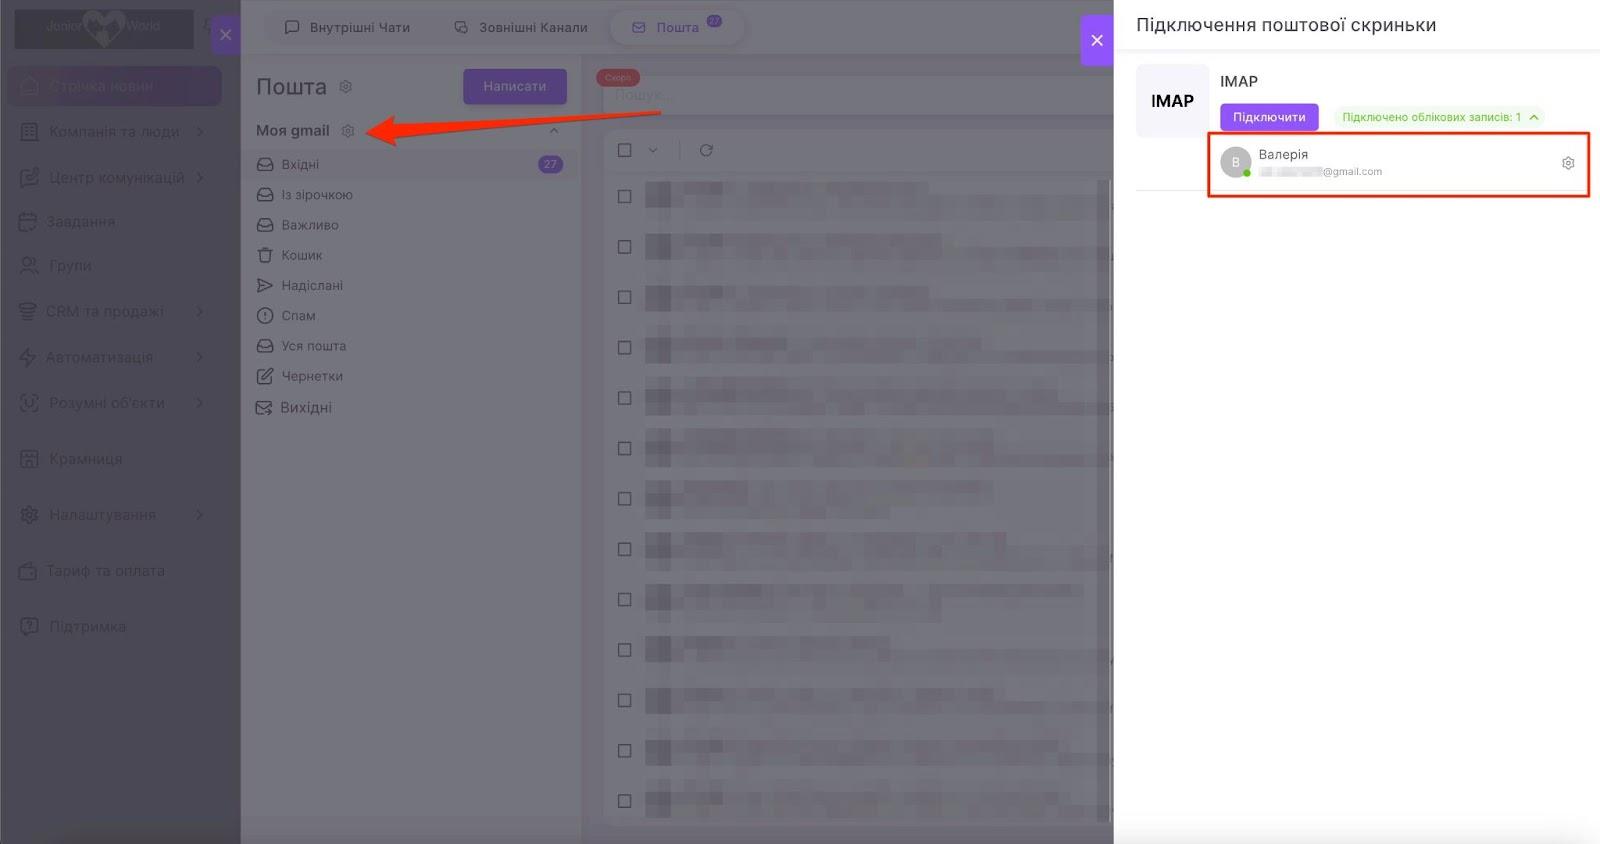The width and height of the screenshot is (1600, 844).
Task: Open the Надіслані sent icon
Action: click(265, 285)
